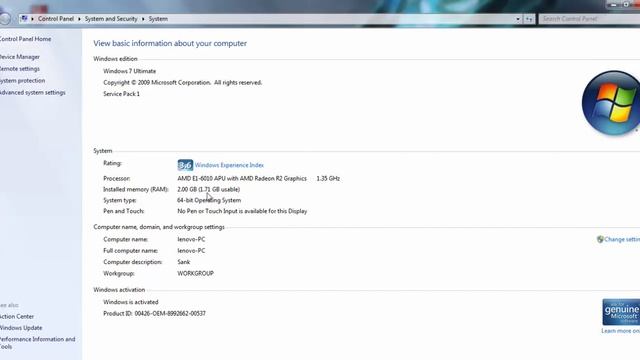Click No Pen or Touch Input text
This screenshot has height=360, width=640.
242,211
